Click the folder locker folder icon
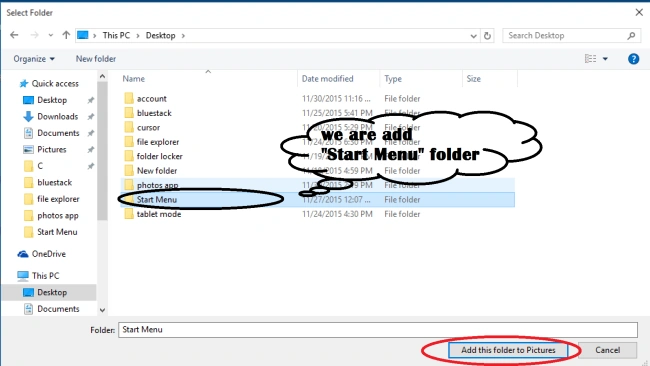This screenshot has width=650, height=366. 129,156
